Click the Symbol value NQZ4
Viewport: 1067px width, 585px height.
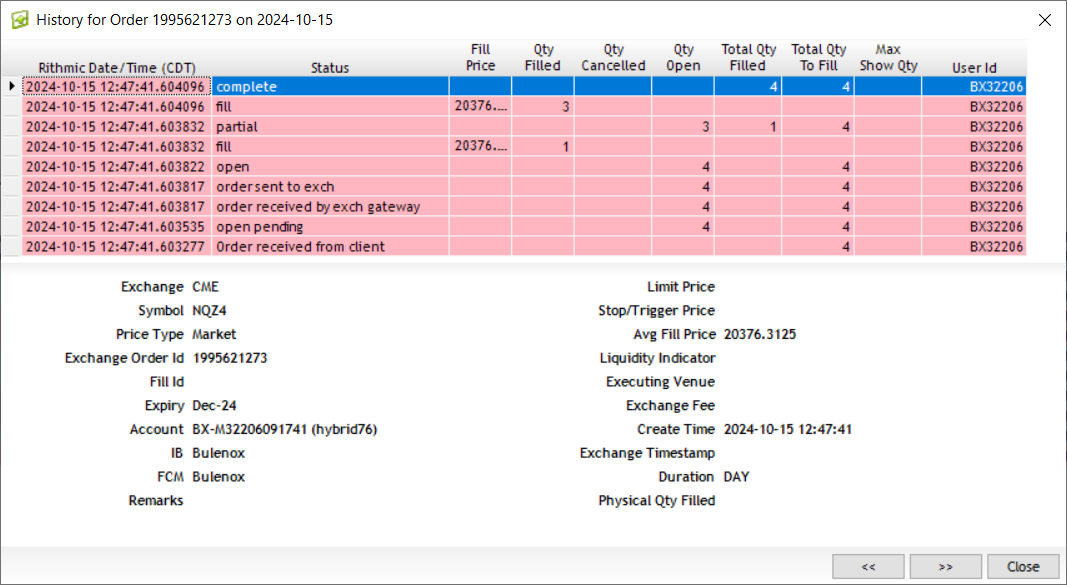[x=210, y=310]
